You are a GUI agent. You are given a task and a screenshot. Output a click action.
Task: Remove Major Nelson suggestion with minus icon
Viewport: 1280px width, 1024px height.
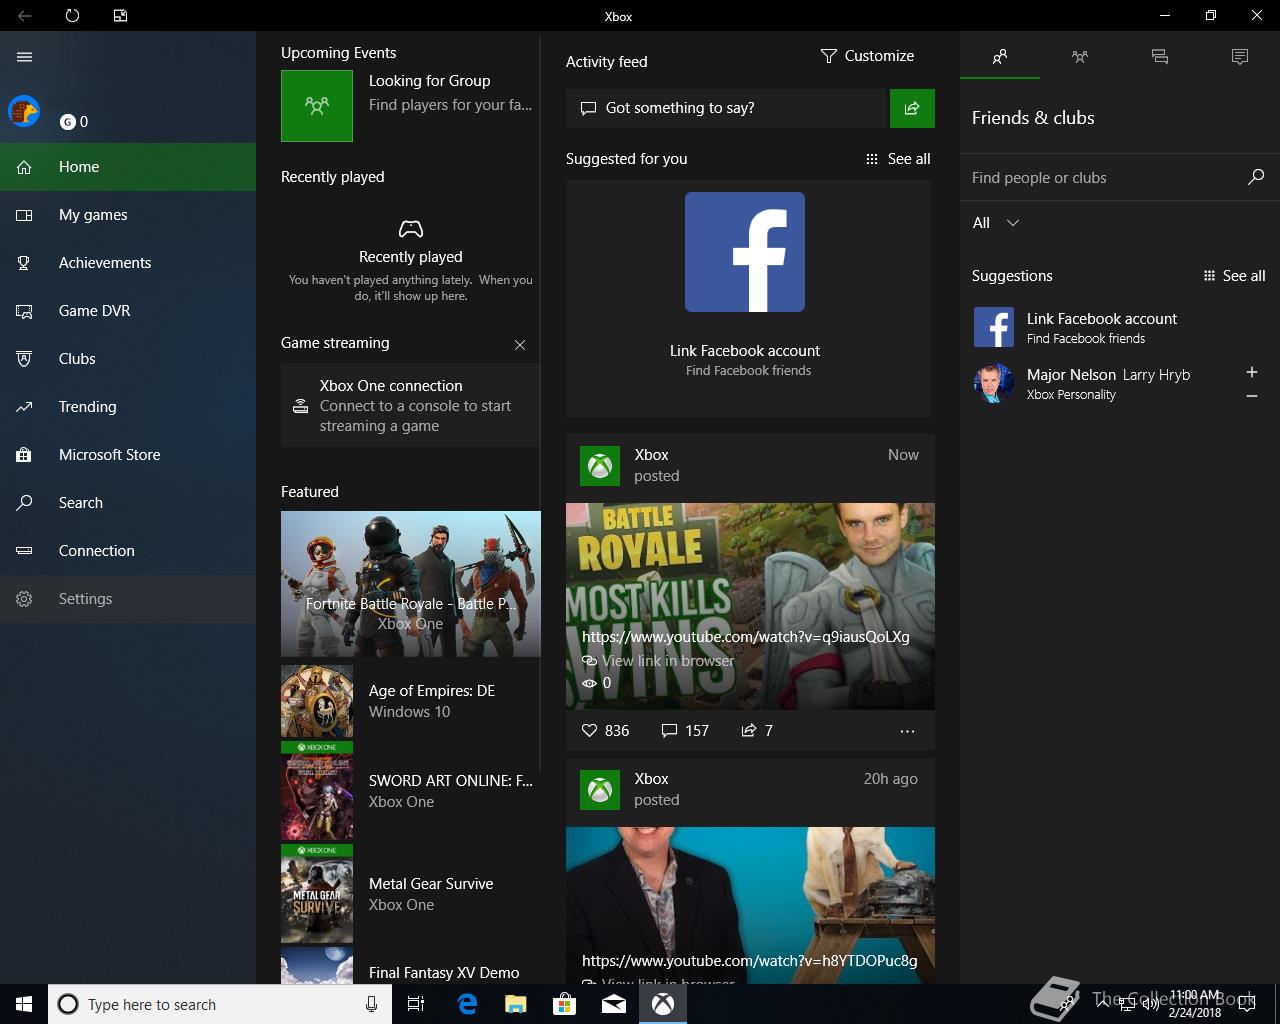[x=1252, y=396]
